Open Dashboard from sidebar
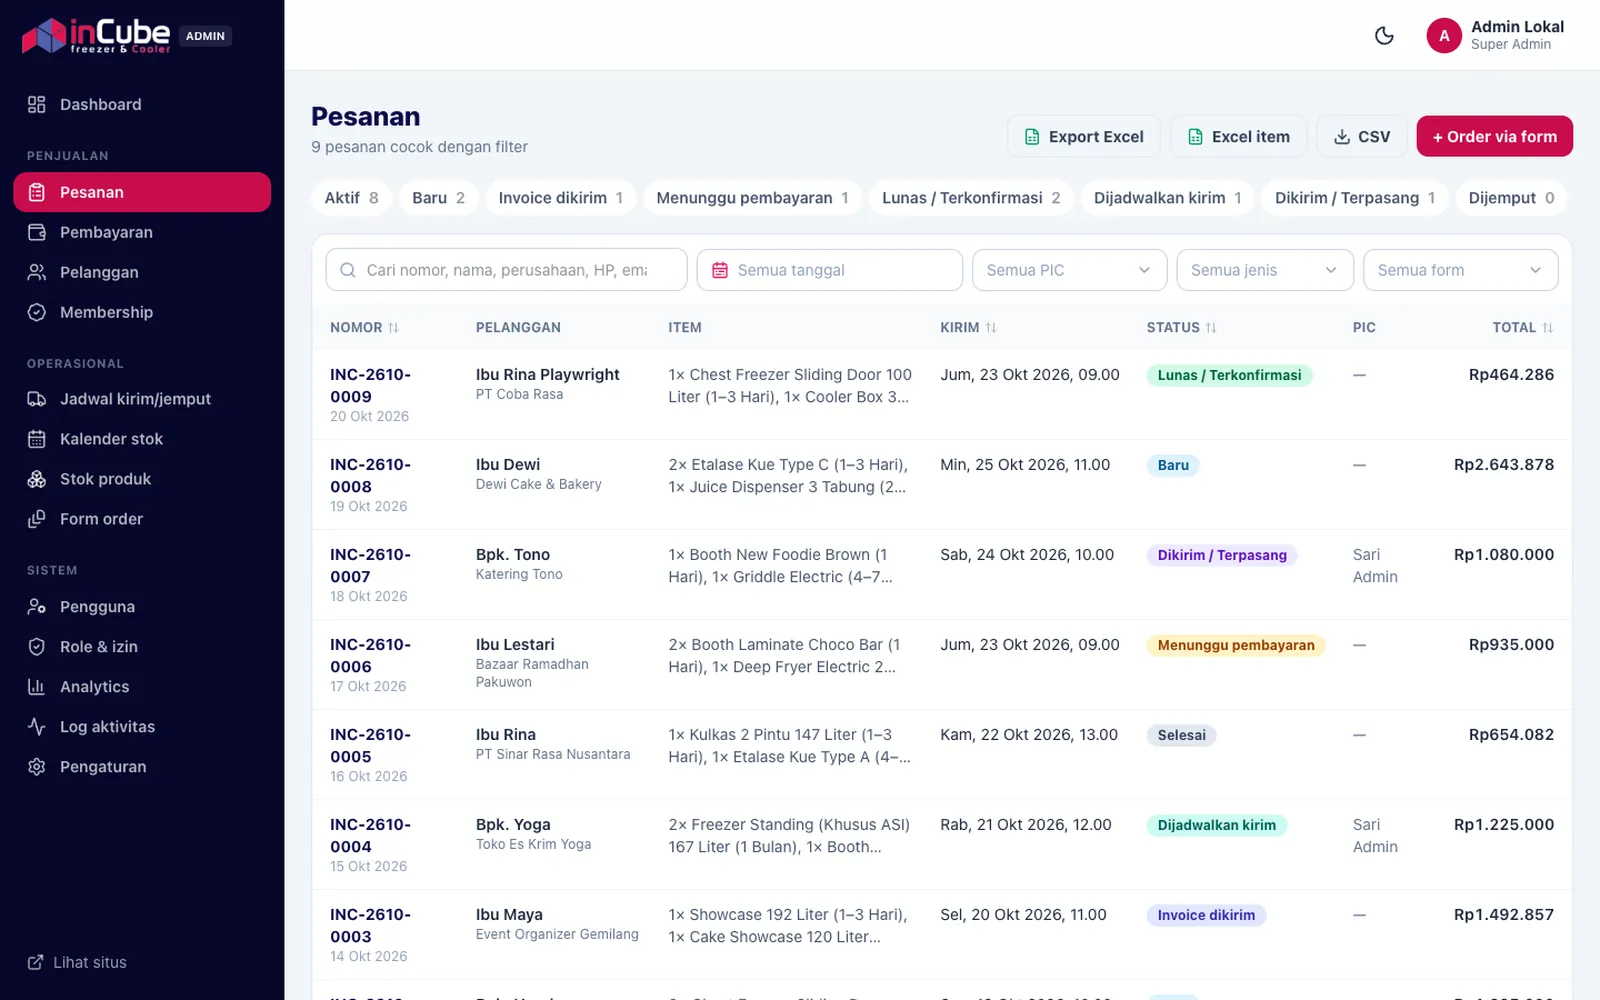Screen dimensions: 1600x1000 tap(142, 104)
